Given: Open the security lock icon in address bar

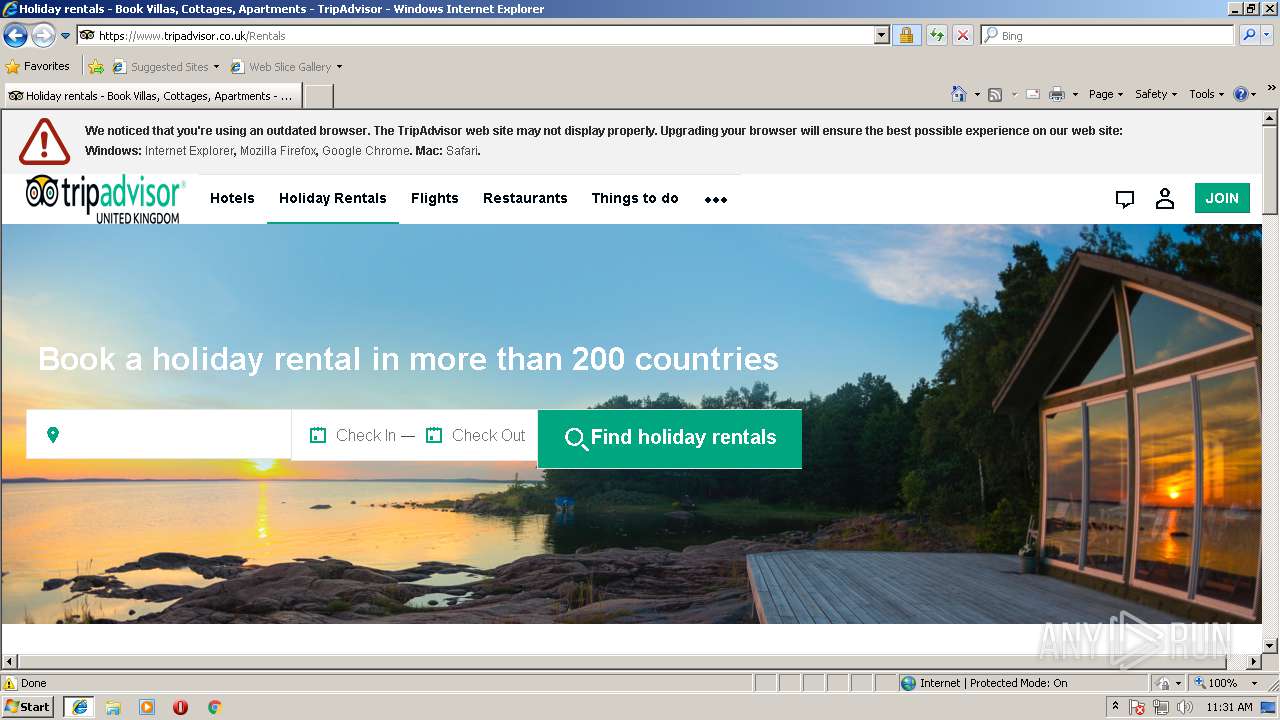Looking at the screenshot, I should click(906, 36).
